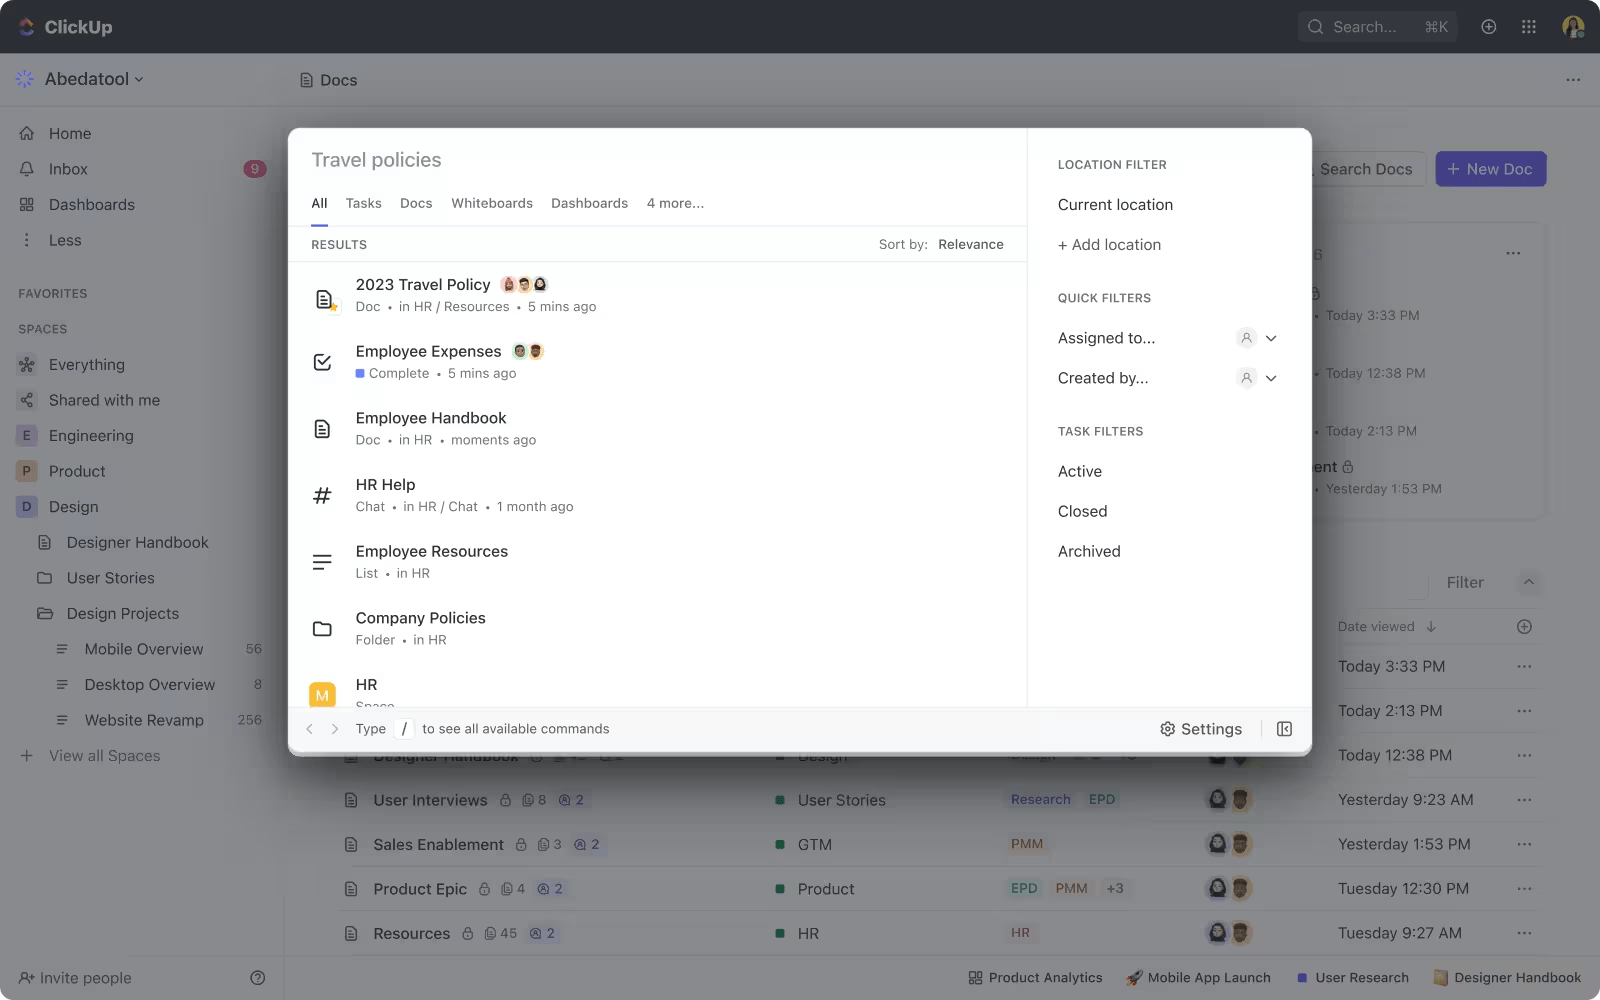1600x1000 pixels.
Task: Click the plus icon in the top bar
Action: point(1488,27)
